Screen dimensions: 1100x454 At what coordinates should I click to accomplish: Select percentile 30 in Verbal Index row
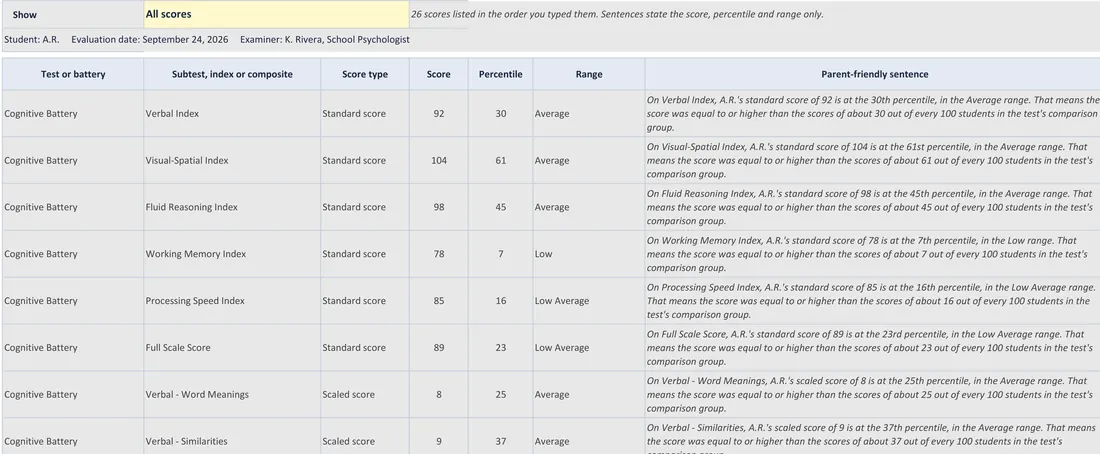[x=500, y=114]
